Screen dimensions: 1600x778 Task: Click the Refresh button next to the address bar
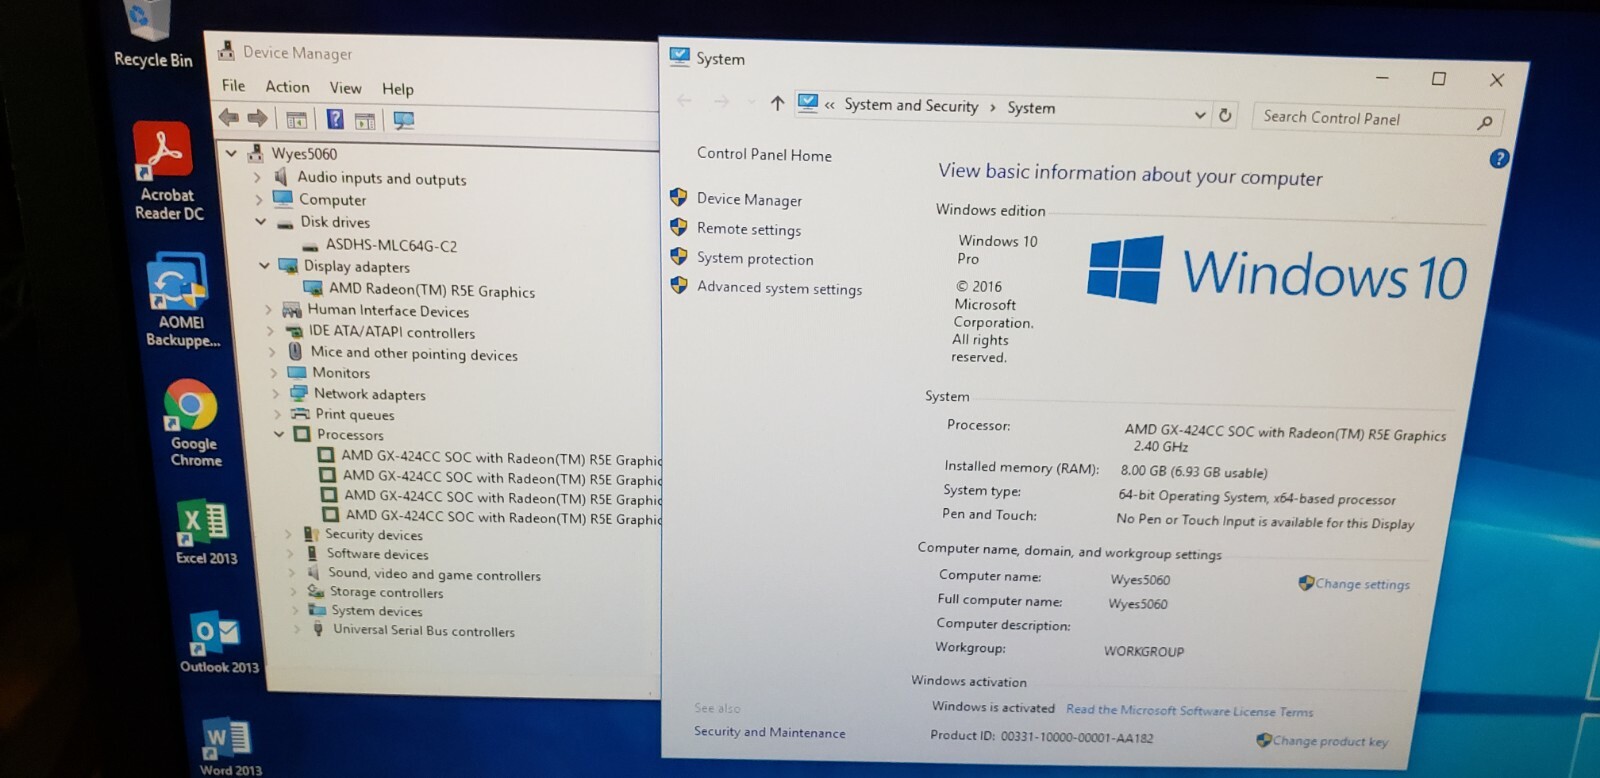click(x=1225, y=115)
